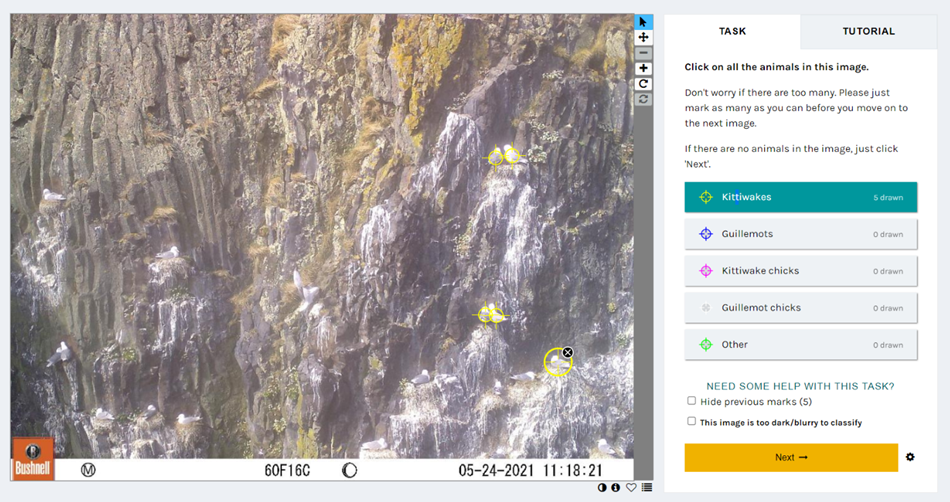Rotate the image with the rotate icon

[x=643, y=84]
